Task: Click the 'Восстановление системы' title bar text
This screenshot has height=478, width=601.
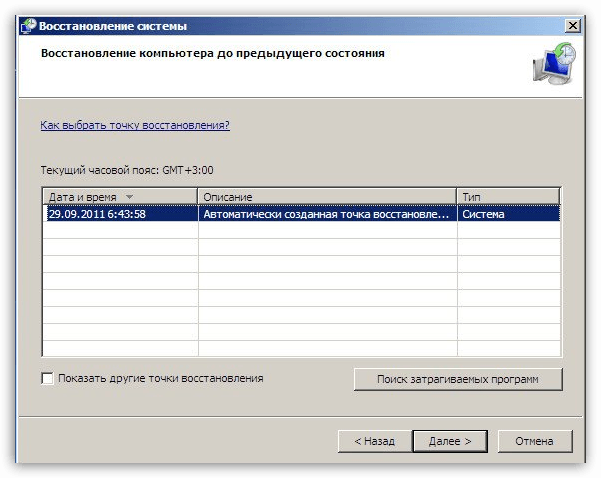Action: tap(113, 26)
